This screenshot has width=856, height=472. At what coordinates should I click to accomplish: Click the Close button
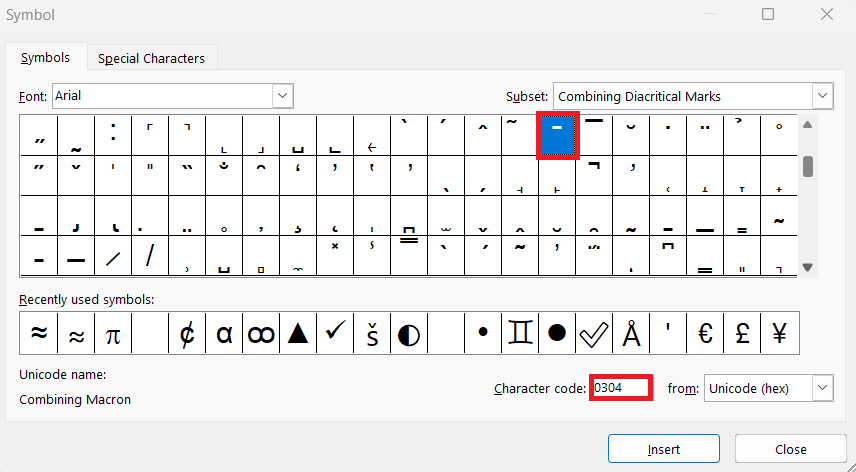(x=790, y=449)
